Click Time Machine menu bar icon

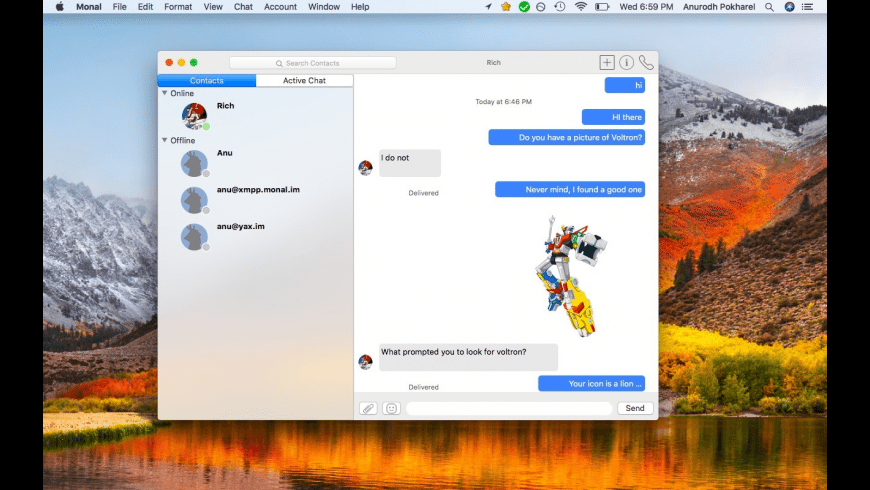point(560,7)
